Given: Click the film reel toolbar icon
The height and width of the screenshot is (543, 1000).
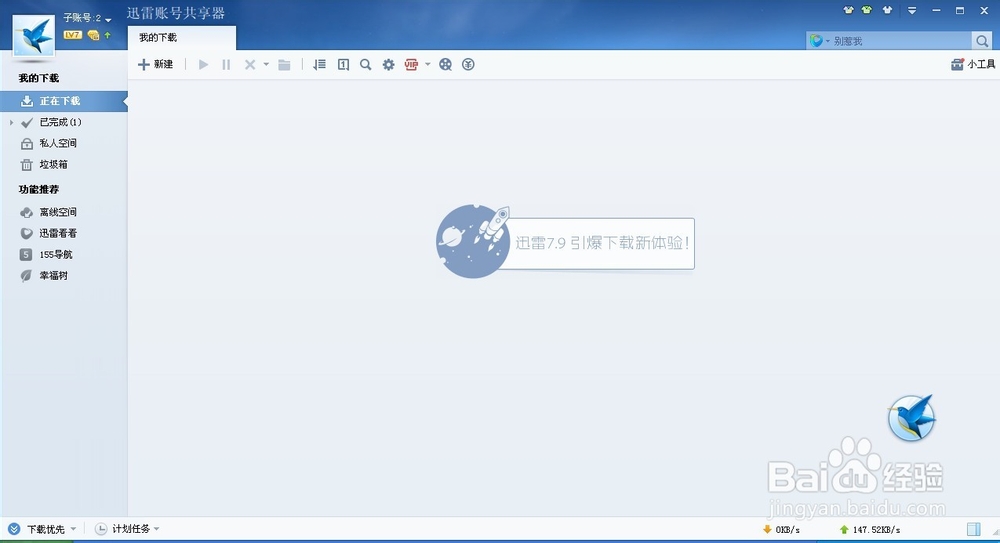Looking at the screenshot, I should pos(445,64).
